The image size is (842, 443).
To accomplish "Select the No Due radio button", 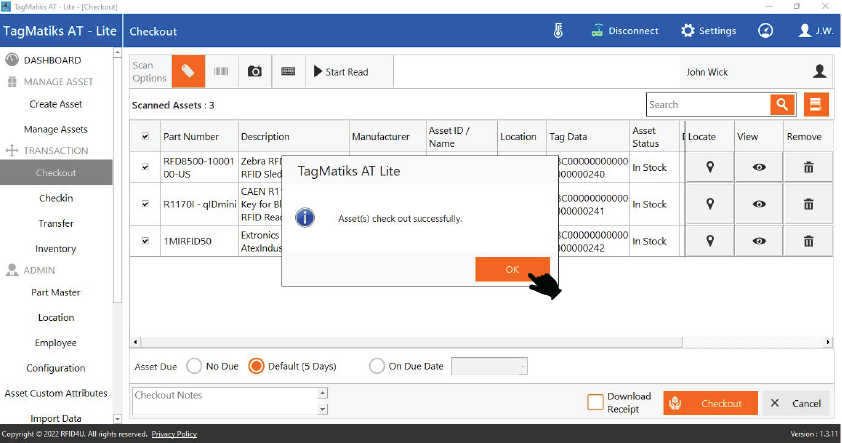I will (x=194, y=366).
